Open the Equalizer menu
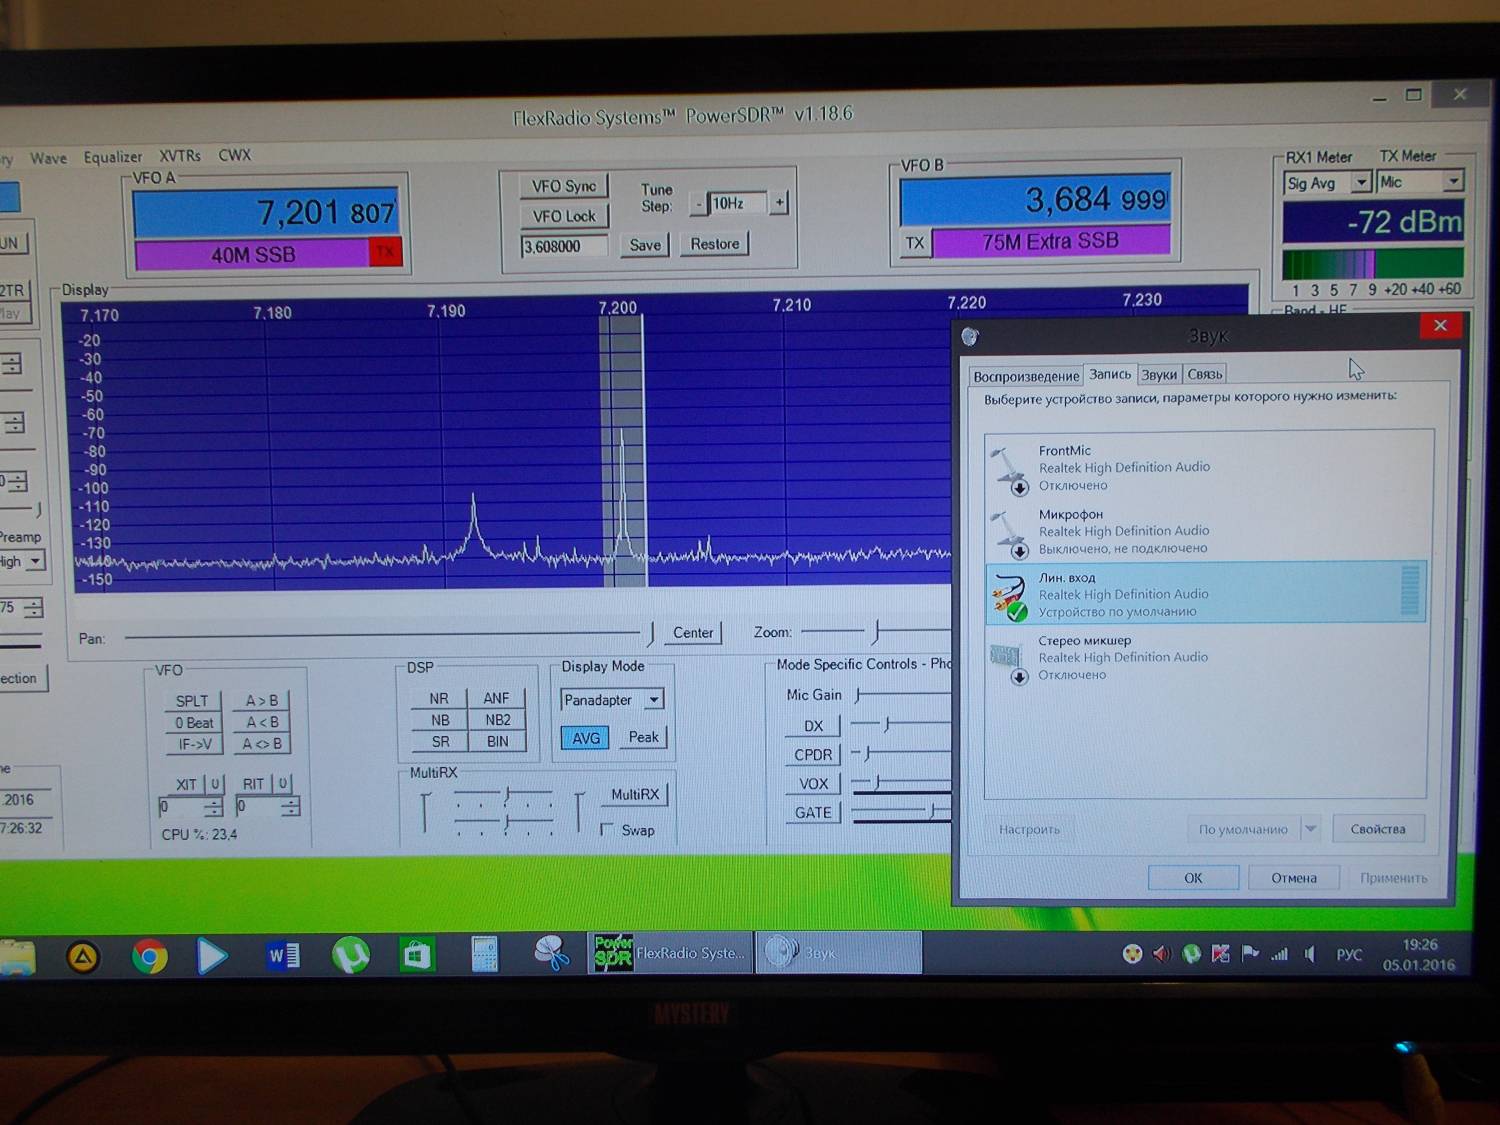1500x1125 pixels. [x=113, y=157]
